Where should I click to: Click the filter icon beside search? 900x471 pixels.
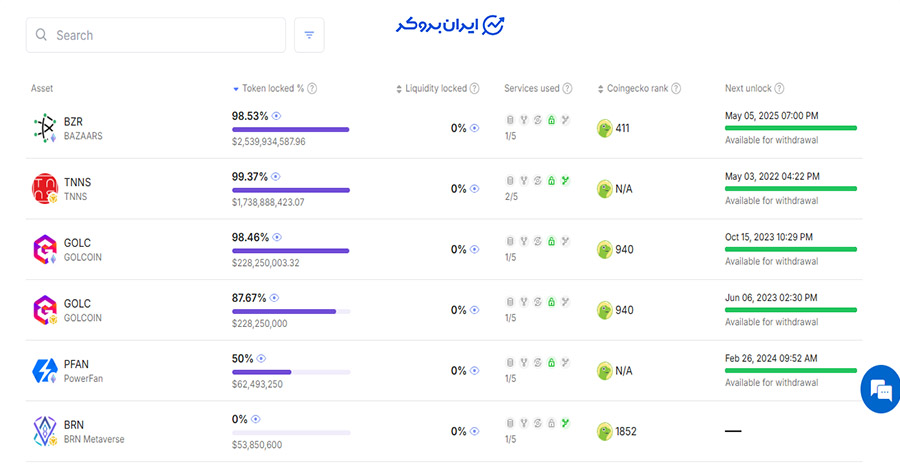point(309,35)
